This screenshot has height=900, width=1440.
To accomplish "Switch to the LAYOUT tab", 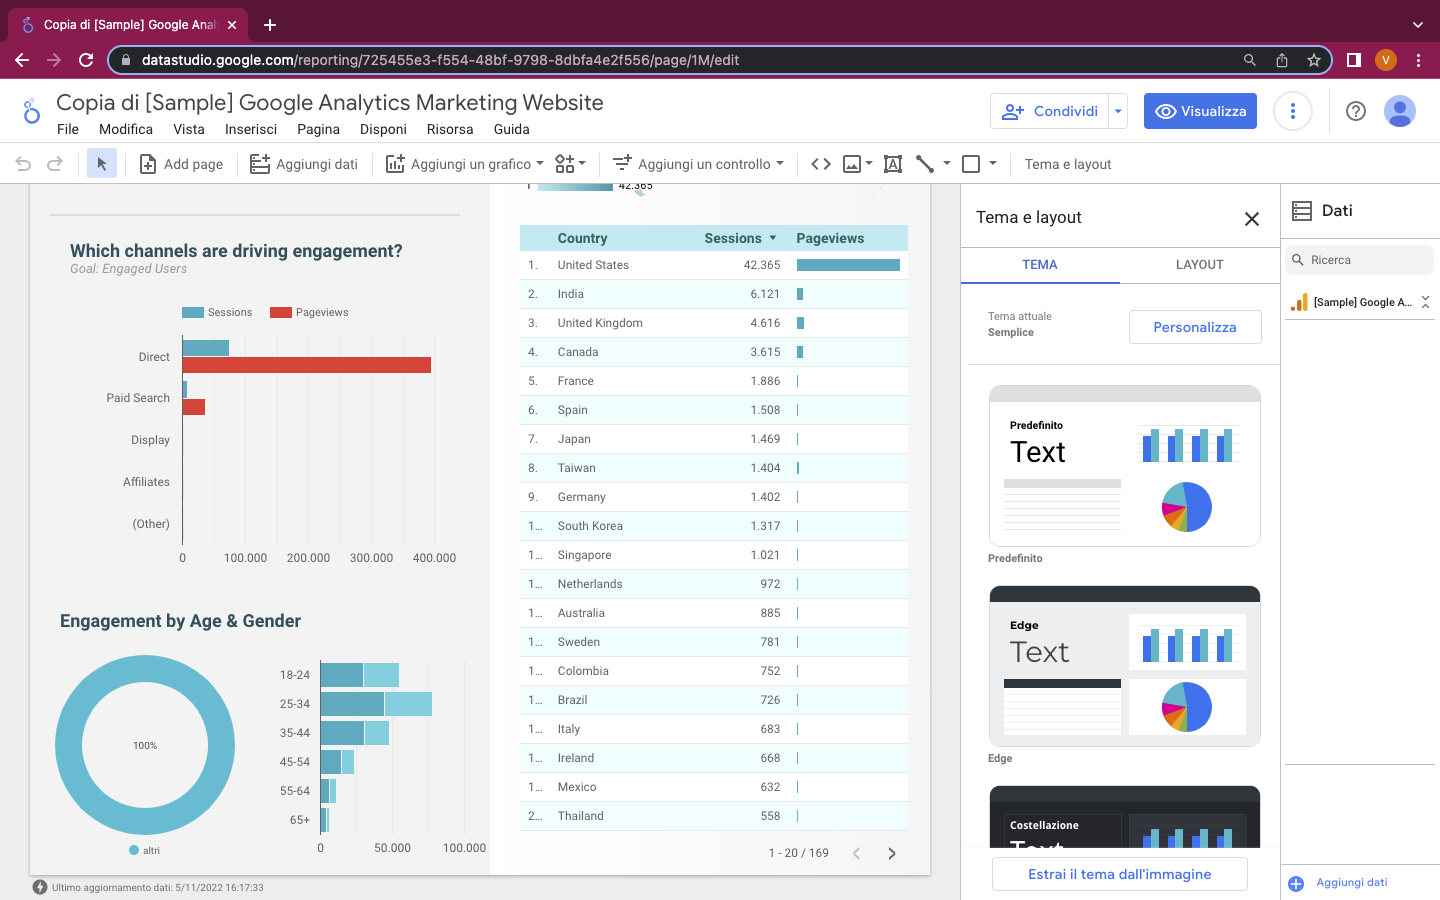I will [1199, 265].
